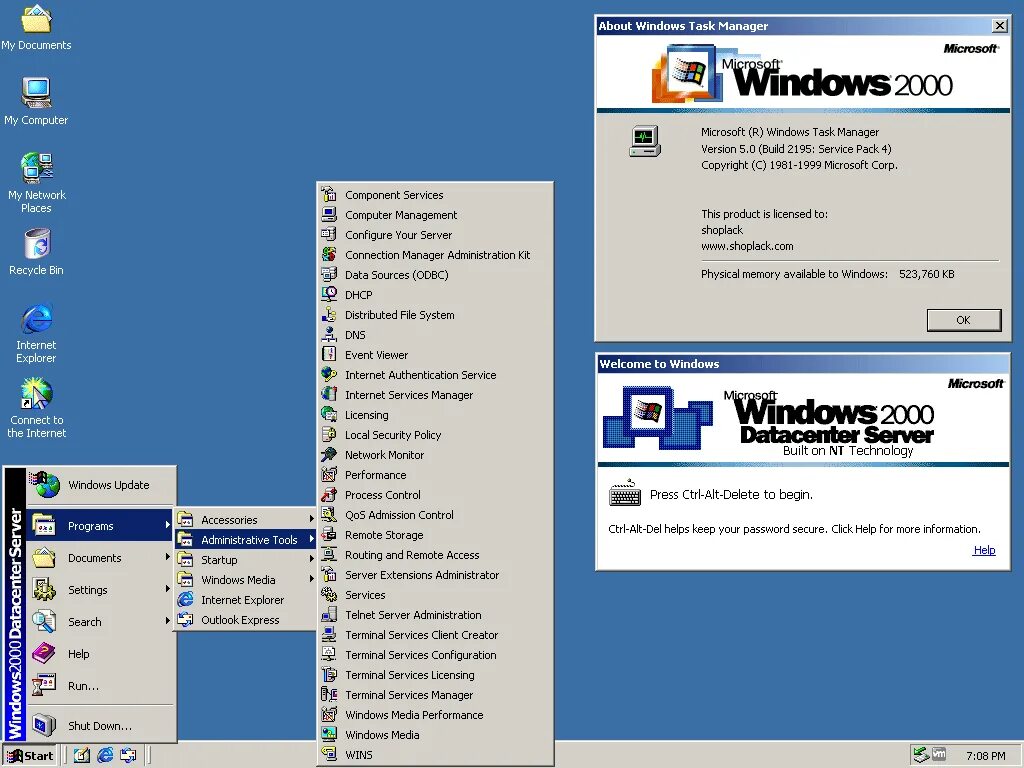
Task: Click the Event Viewer icon
Action: click(x=329, y=355)
